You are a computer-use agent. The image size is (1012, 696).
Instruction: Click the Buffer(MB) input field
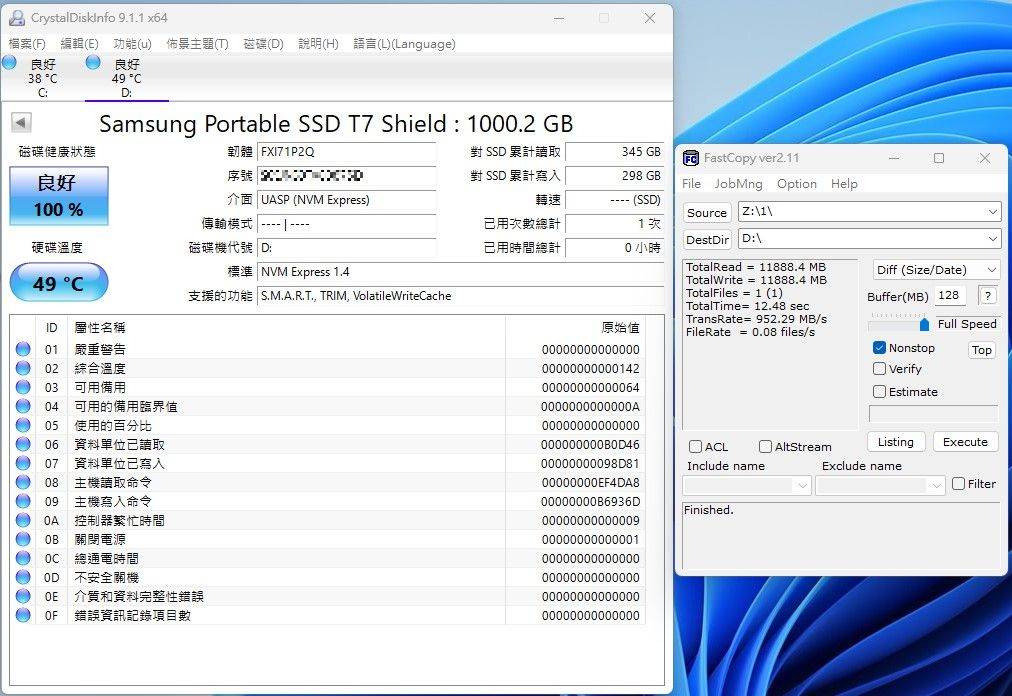click(948, 295)
